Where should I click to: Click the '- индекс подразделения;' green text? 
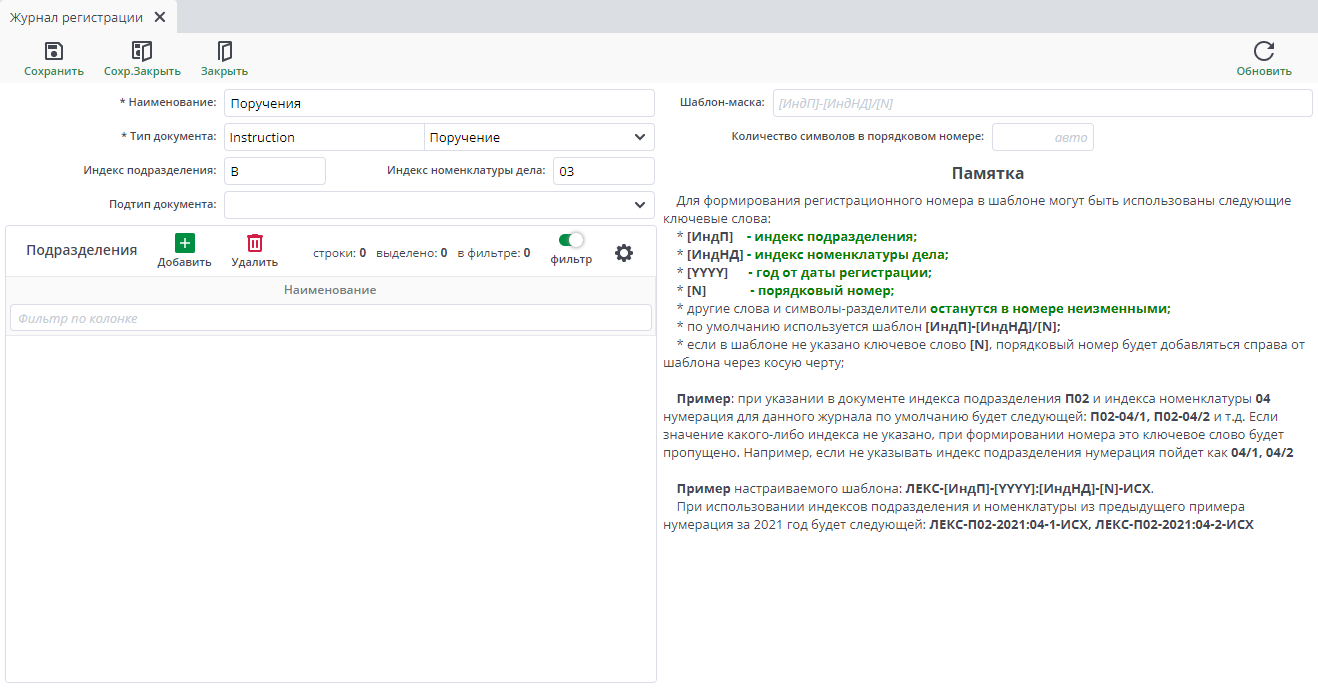tap(831, 236)
